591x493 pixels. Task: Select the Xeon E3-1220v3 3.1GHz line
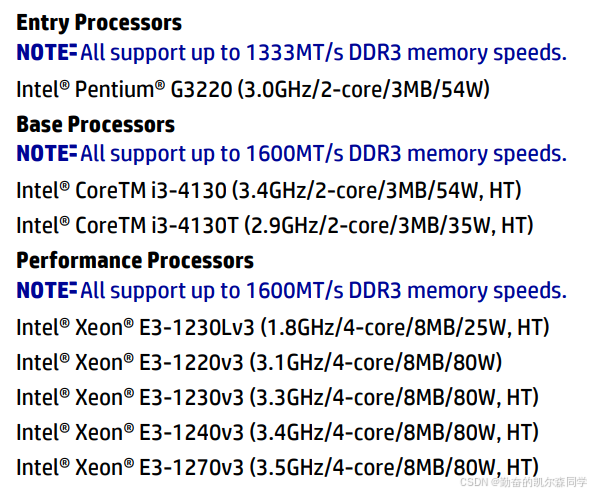click(259, 362)
